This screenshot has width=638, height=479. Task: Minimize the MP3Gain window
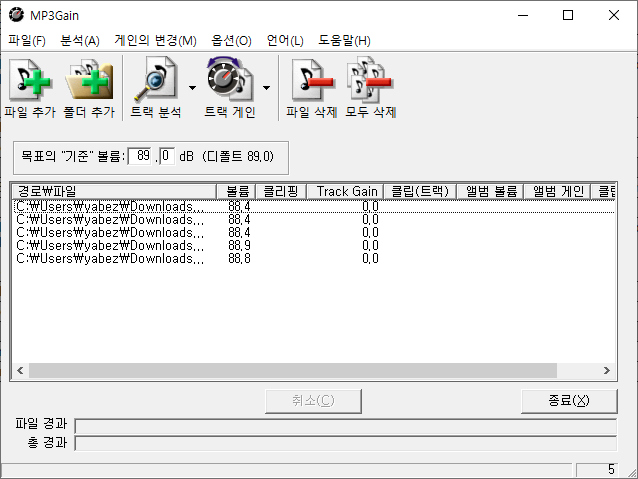coord(523,15)
